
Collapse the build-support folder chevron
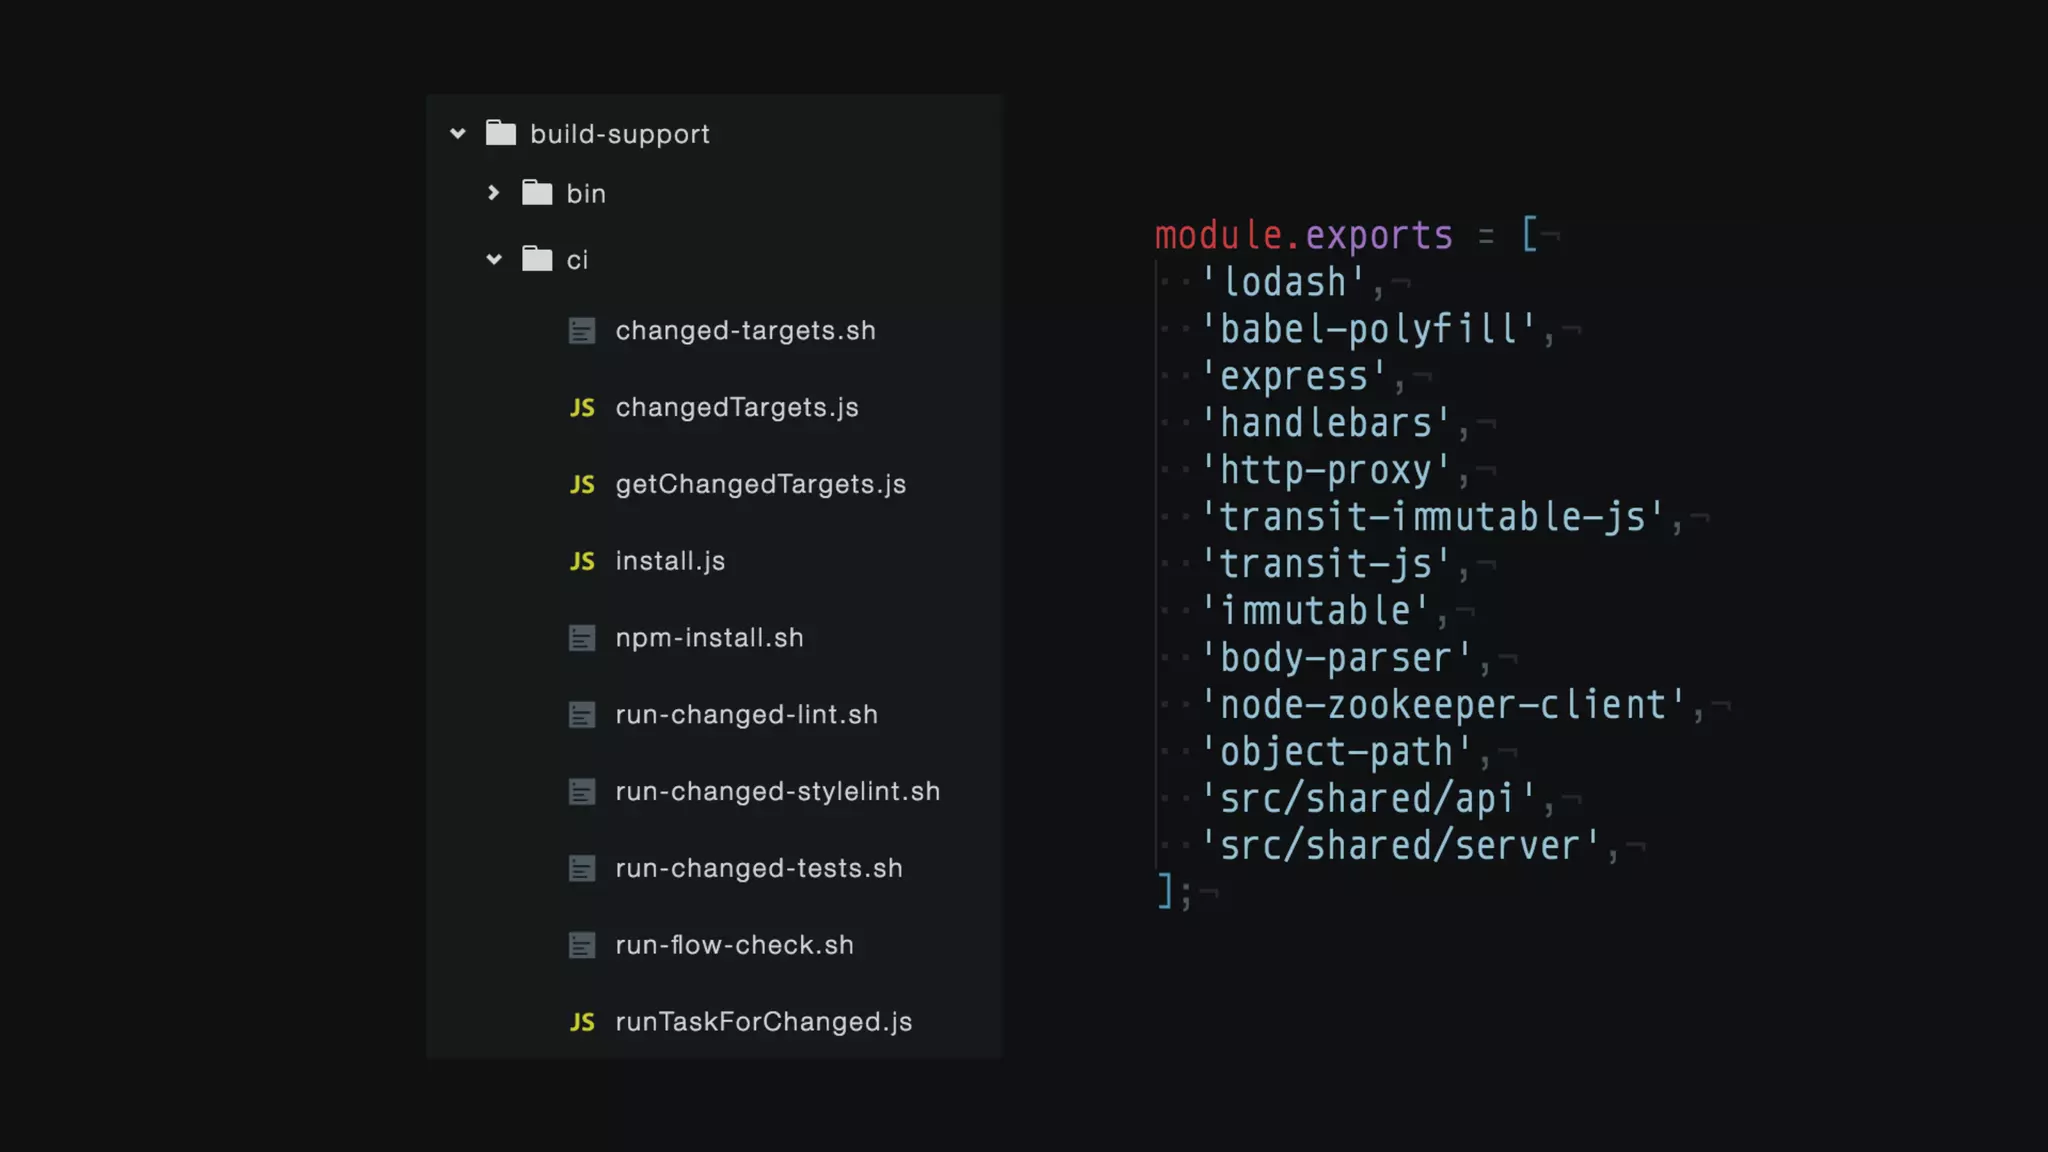458,133
